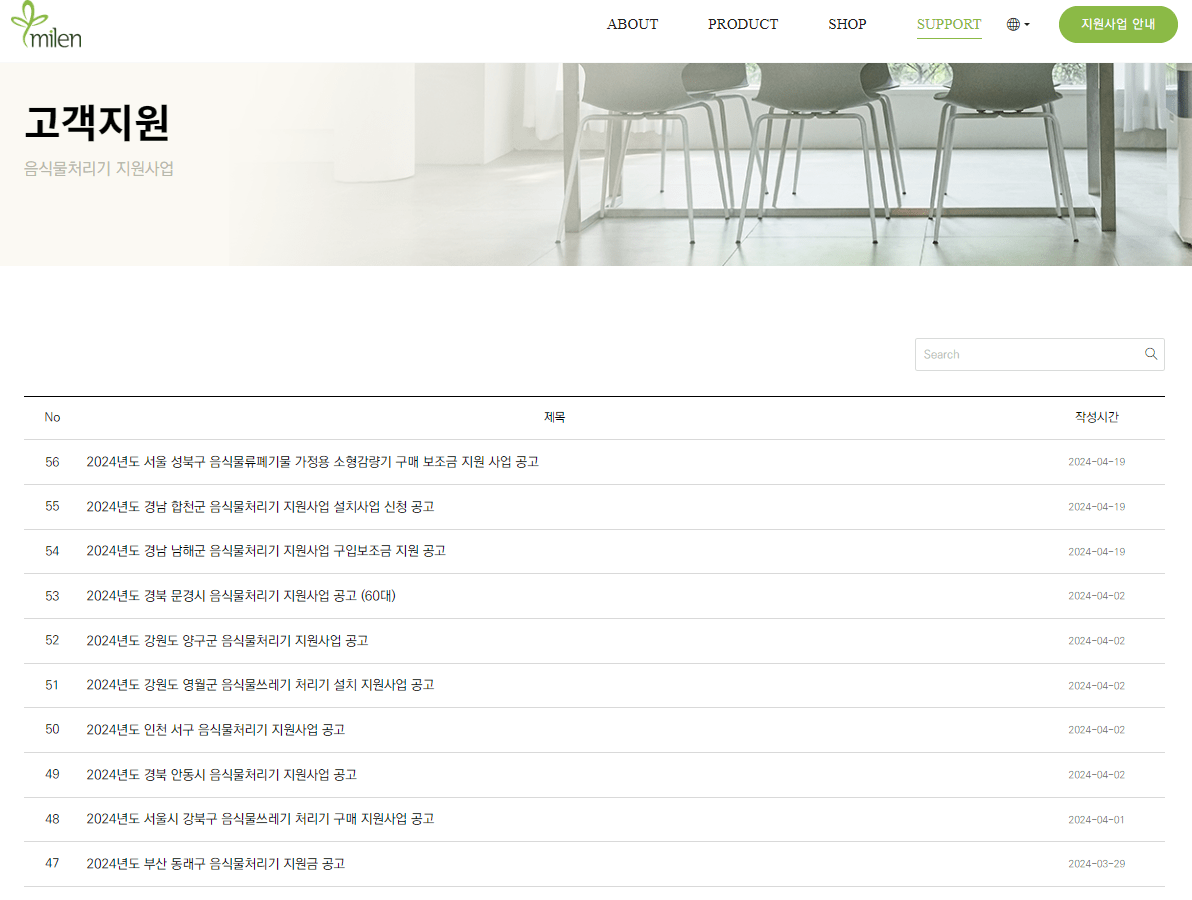Open notice 55 about 합천군 설치사업
The width and height of the screenshot is (1192, 900).
pos(261,506)
